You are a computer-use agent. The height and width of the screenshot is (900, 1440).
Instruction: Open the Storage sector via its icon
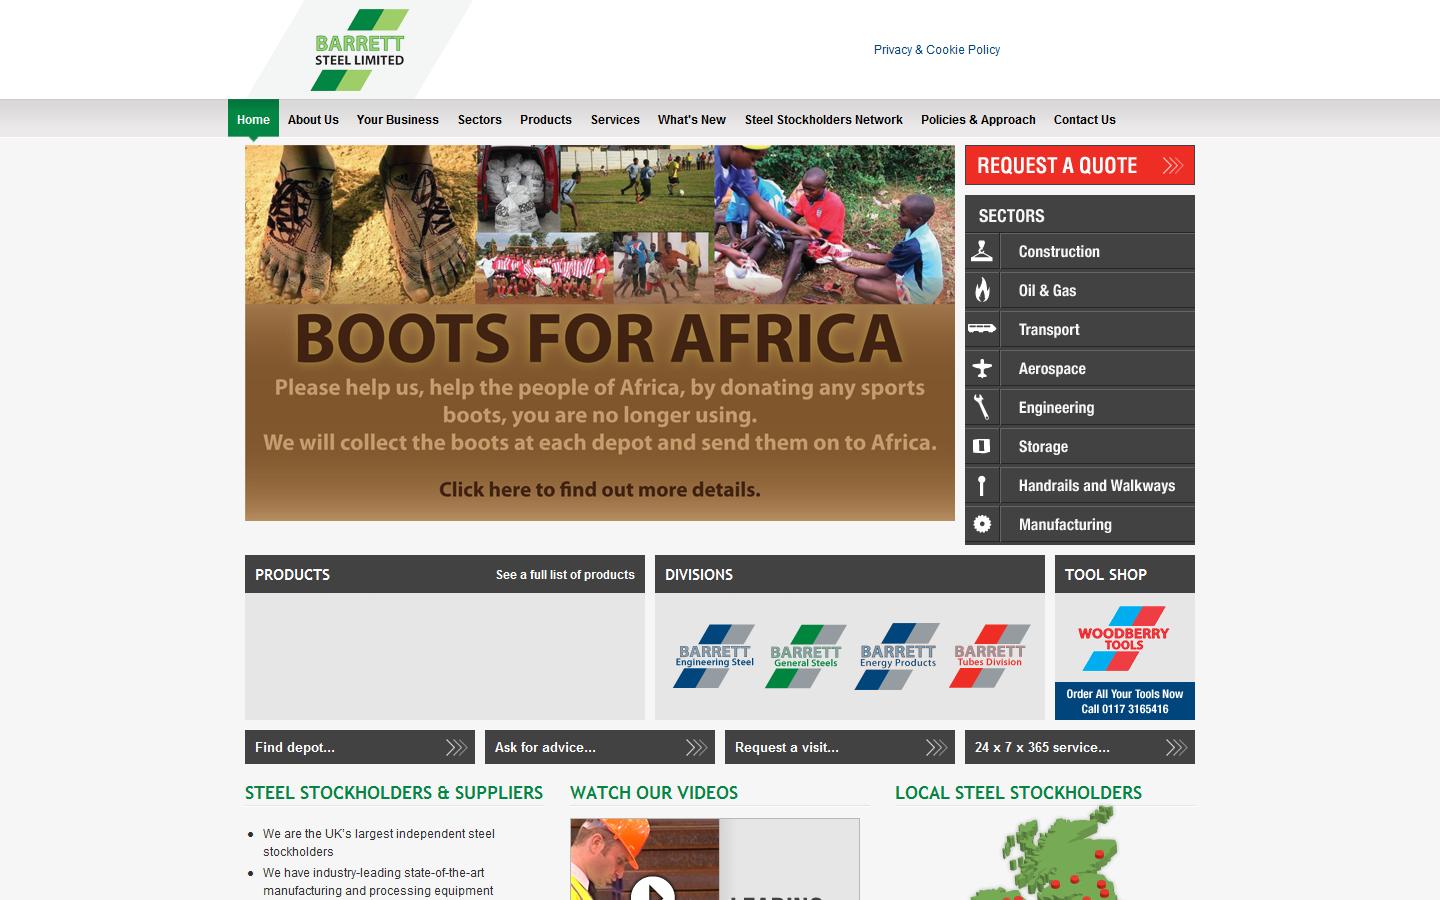click(983, 446)
